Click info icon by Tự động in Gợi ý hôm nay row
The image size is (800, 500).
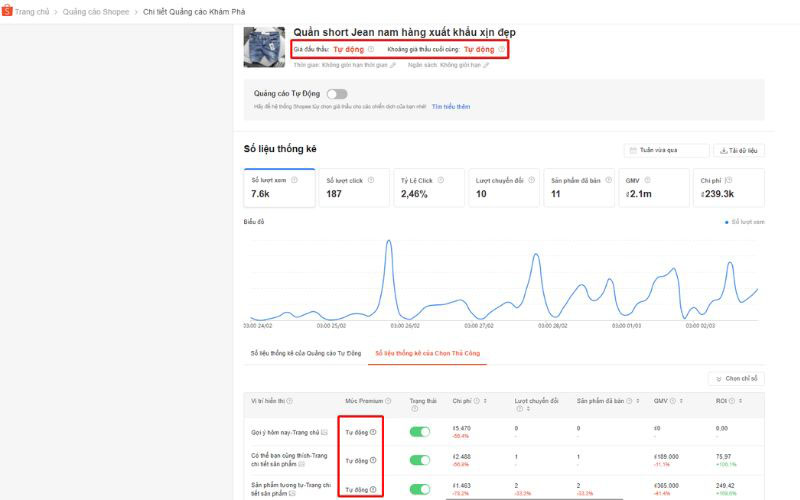(373, 432)
